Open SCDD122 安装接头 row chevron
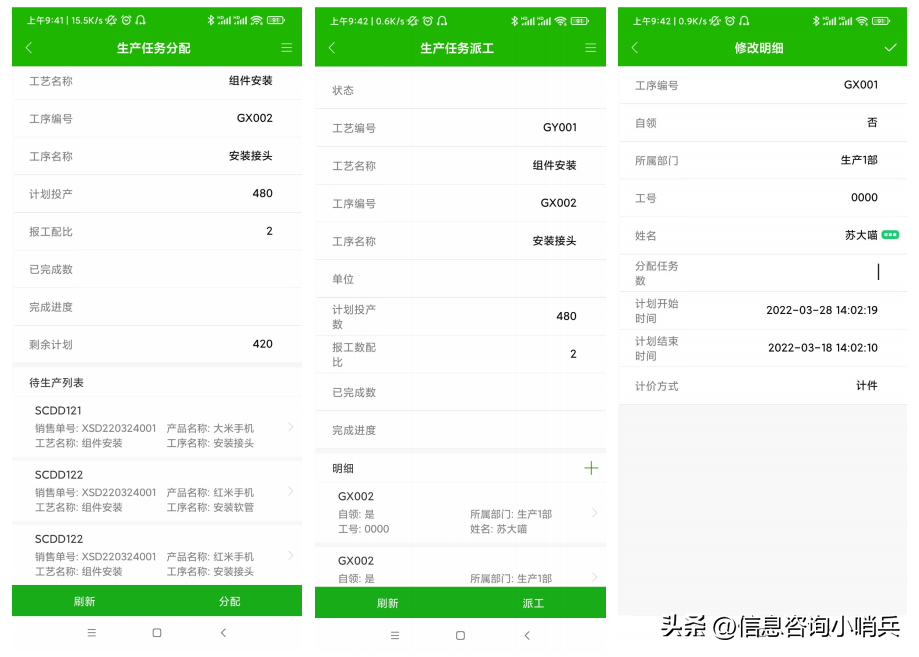Viewport: 919px width, 657px height. point(291,555)
